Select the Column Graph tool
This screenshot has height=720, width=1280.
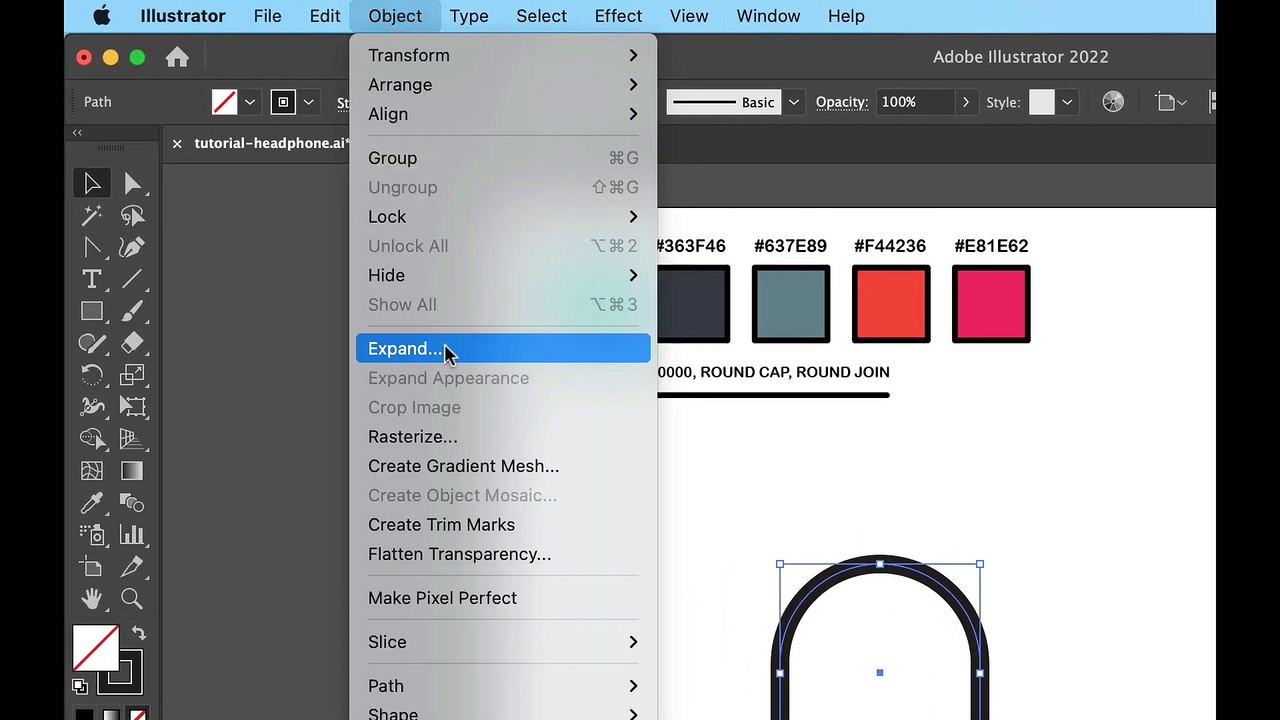point(132,535)
